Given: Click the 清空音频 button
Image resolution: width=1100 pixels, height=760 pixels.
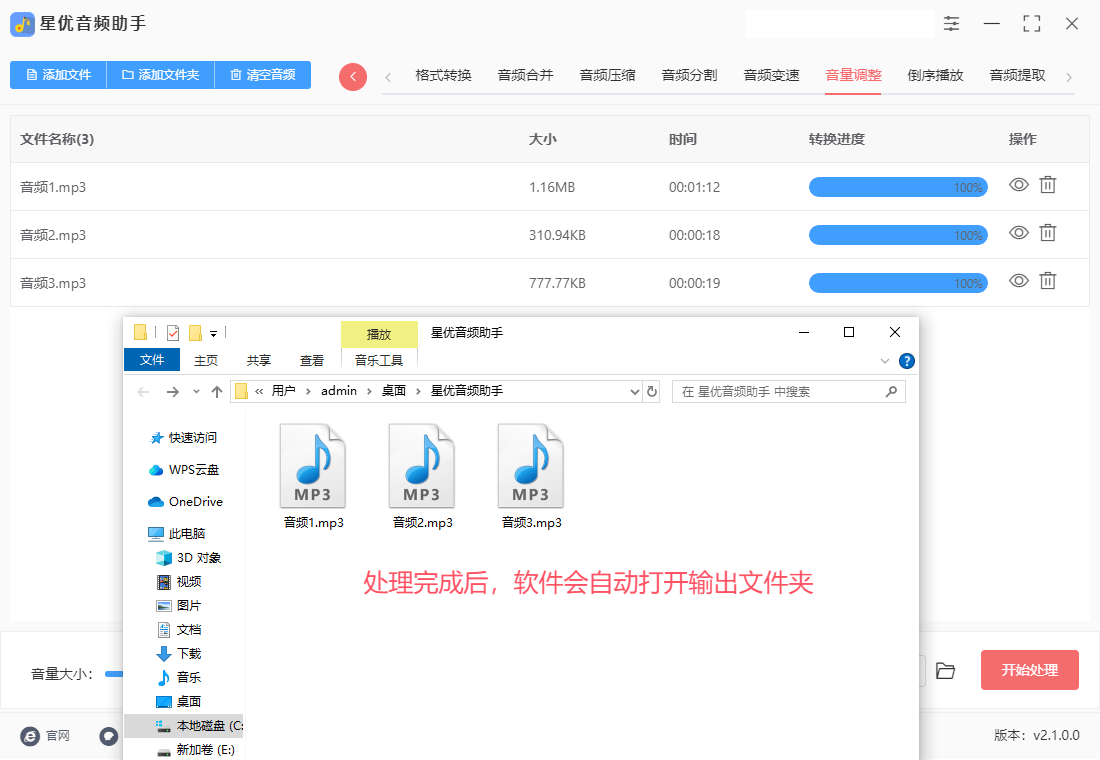Looking at the screenshot, I should tap(262, 75).
